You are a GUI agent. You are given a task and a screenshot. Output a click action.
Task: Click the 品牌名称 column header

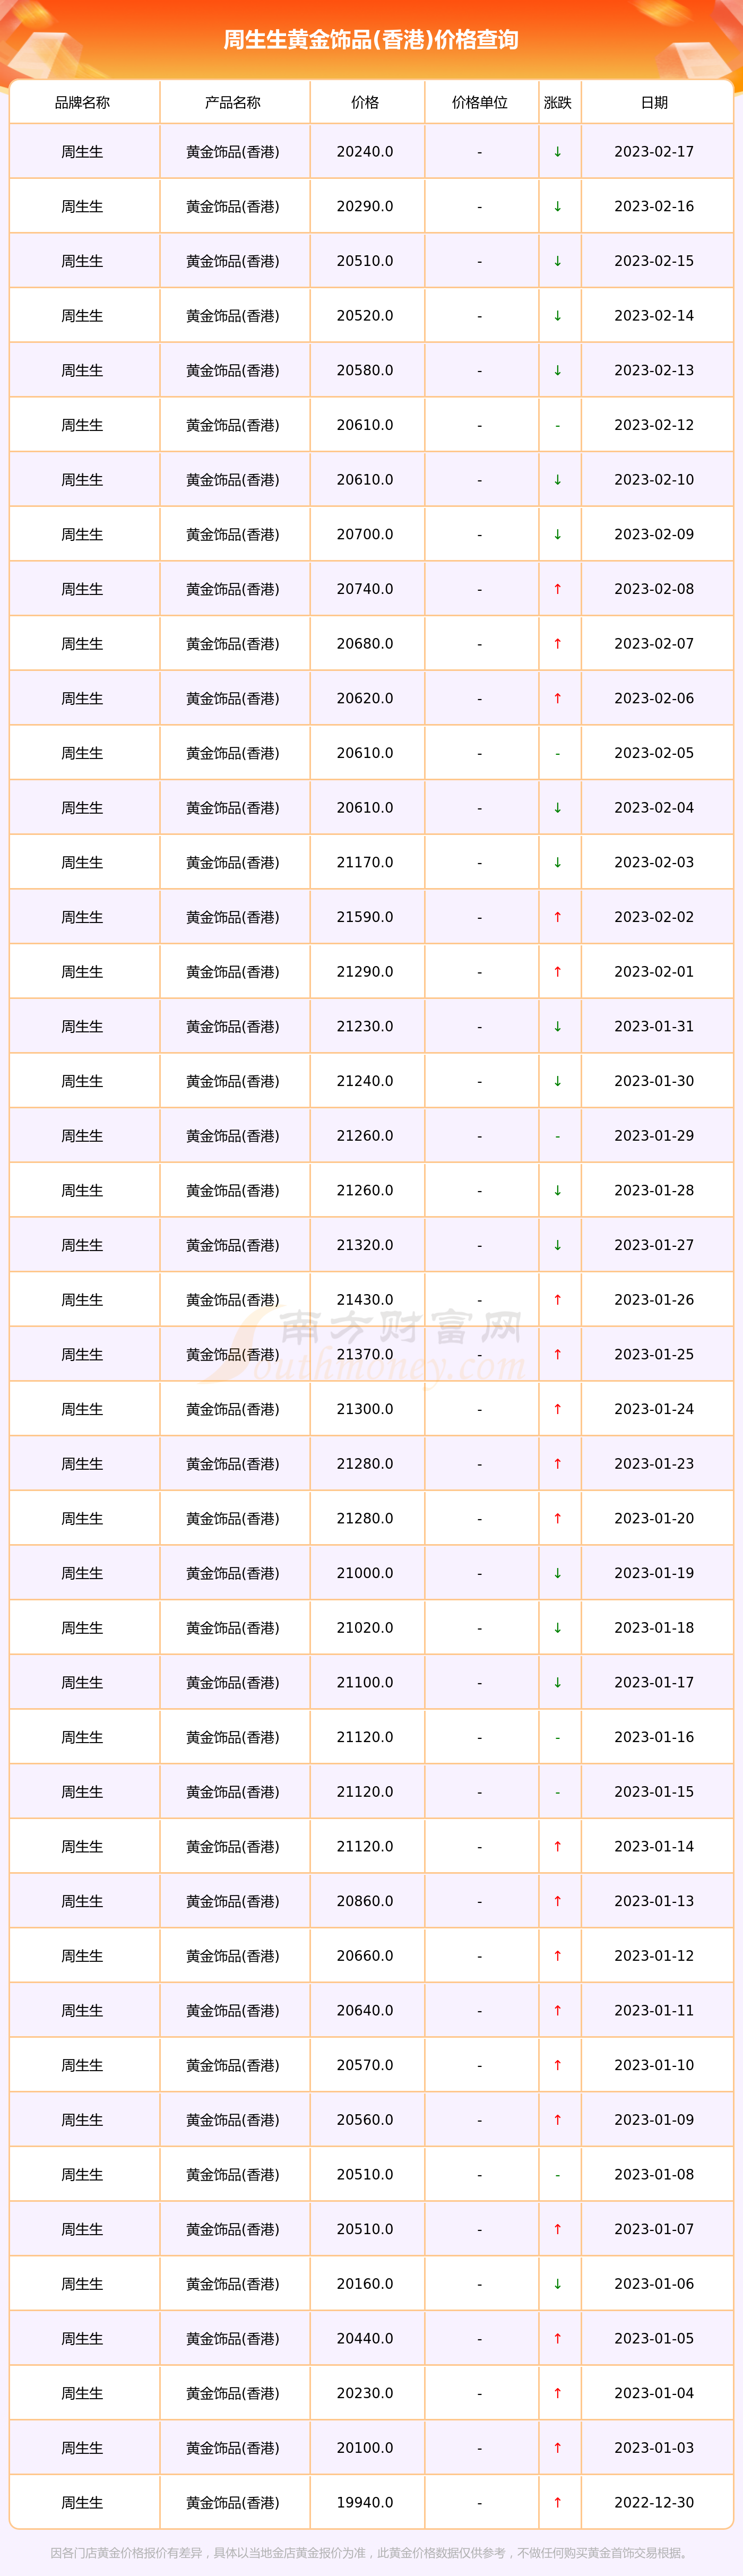click(83, 102)
